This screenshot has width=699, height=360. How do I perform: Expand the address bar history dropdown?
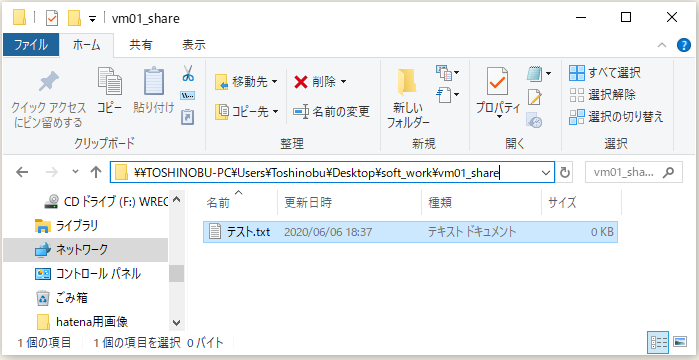pyautogui.click(x=546, y=172)
